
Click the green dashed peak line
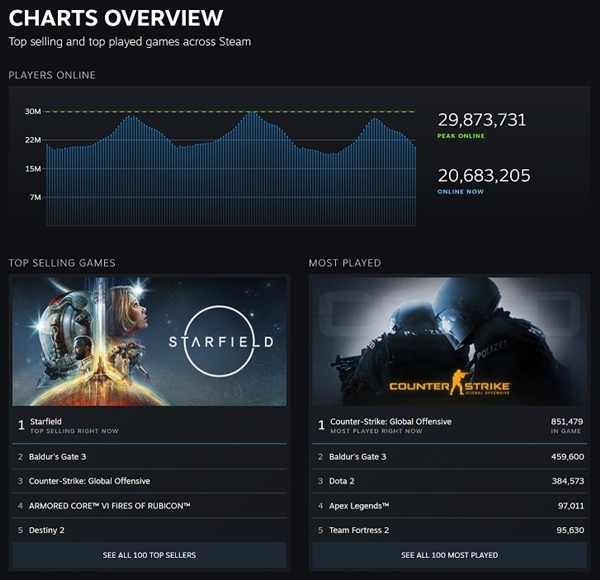(x=330, y=112)
